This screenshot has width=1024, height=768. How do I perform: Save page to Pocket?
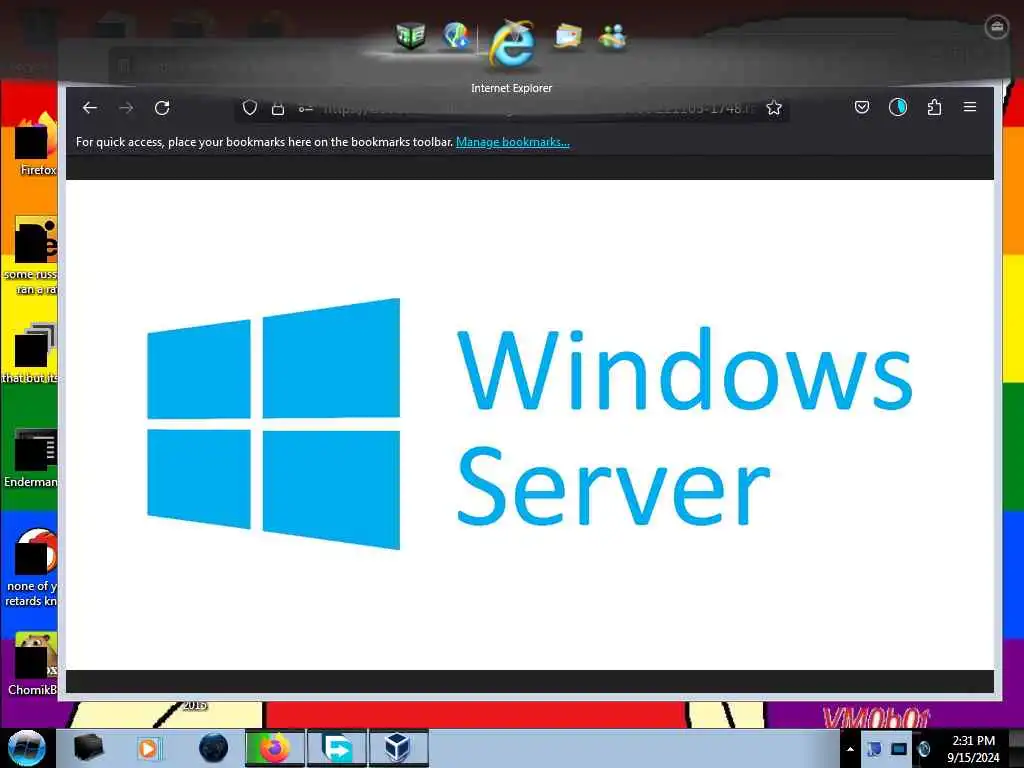[862, 107]
